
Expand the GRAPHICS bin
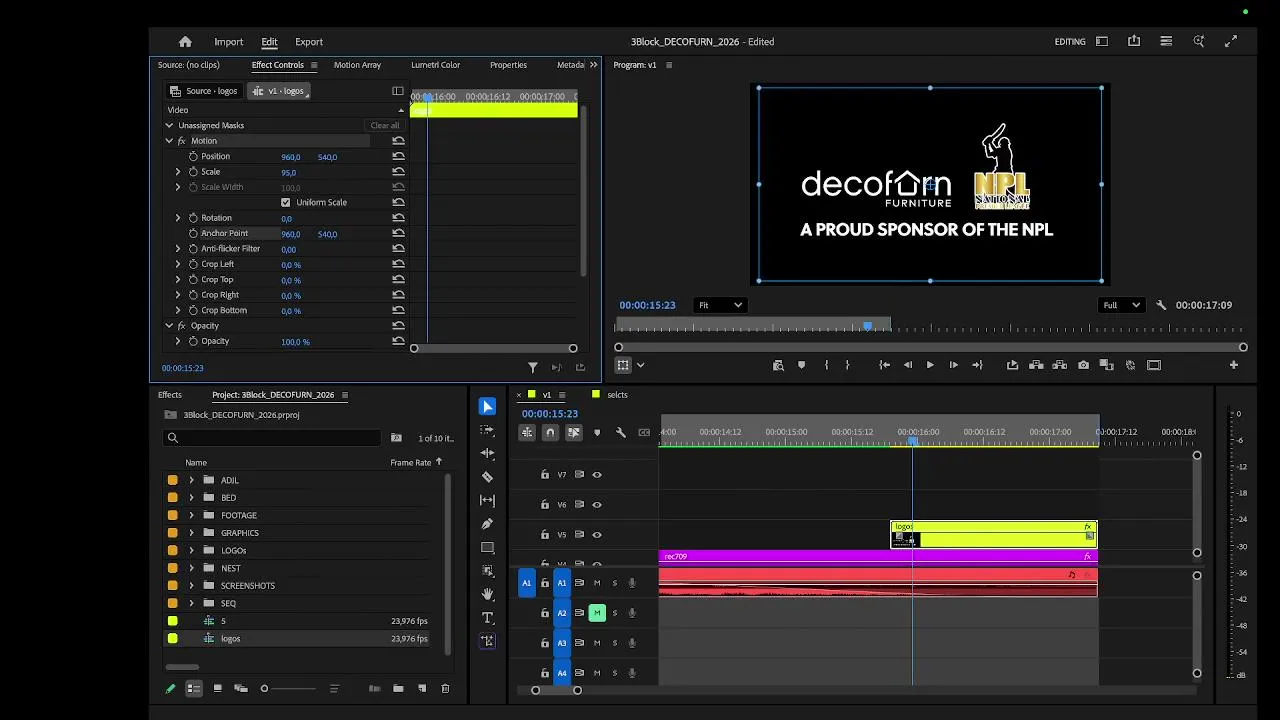pos(191,533)
